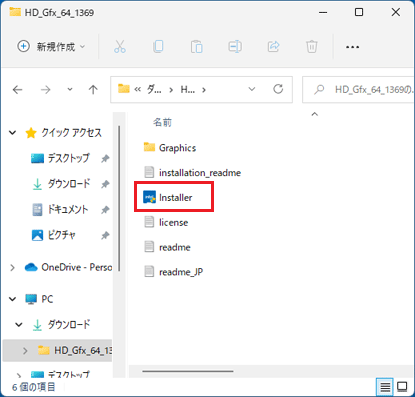Switch to details view in status bar
This screenshot has height=397, width=415.
click(385, 387)
